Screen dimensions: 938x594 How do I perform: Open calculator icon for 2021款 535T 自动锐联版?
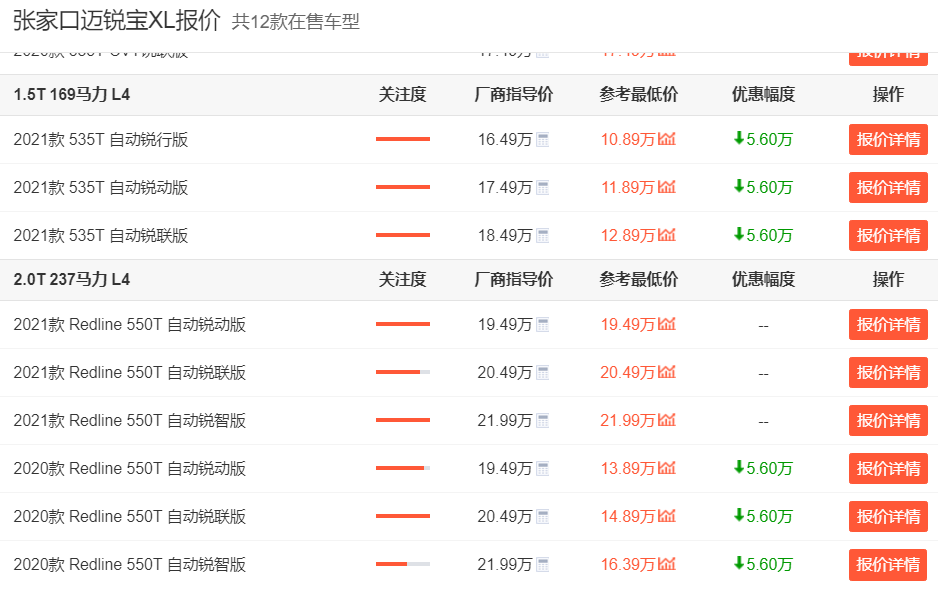[x=543, y=236]
